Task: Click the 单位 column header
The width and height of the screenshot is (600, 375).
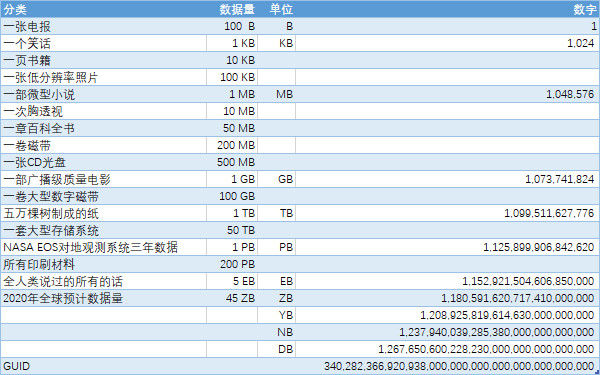Action: point(276,9)
